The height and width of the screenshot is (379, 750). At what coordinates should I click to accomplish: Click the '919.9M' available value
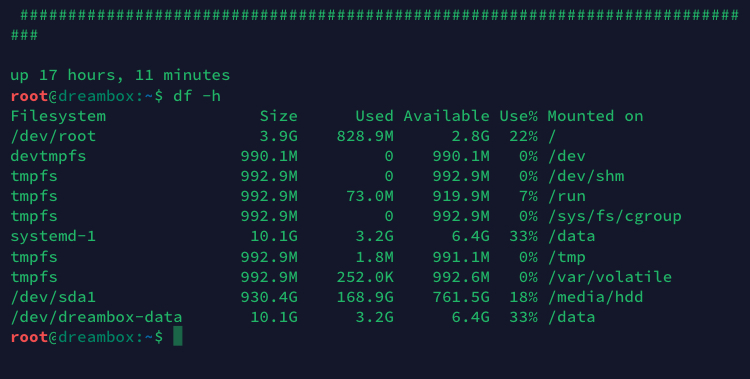pyautogui.click(x=461, y=197)
